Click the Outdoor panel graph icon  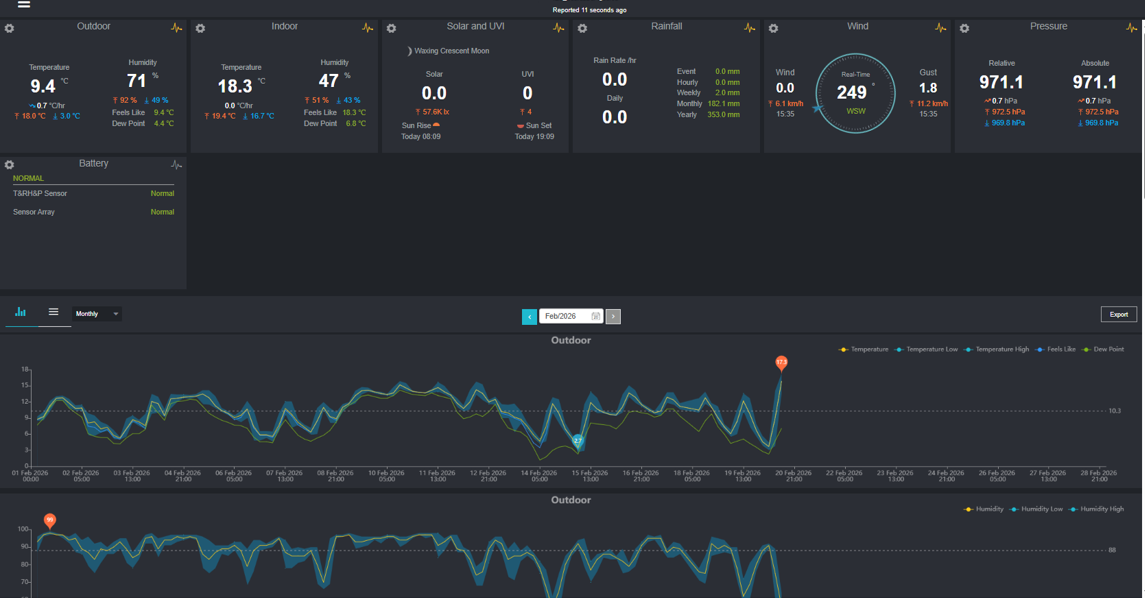176,28
